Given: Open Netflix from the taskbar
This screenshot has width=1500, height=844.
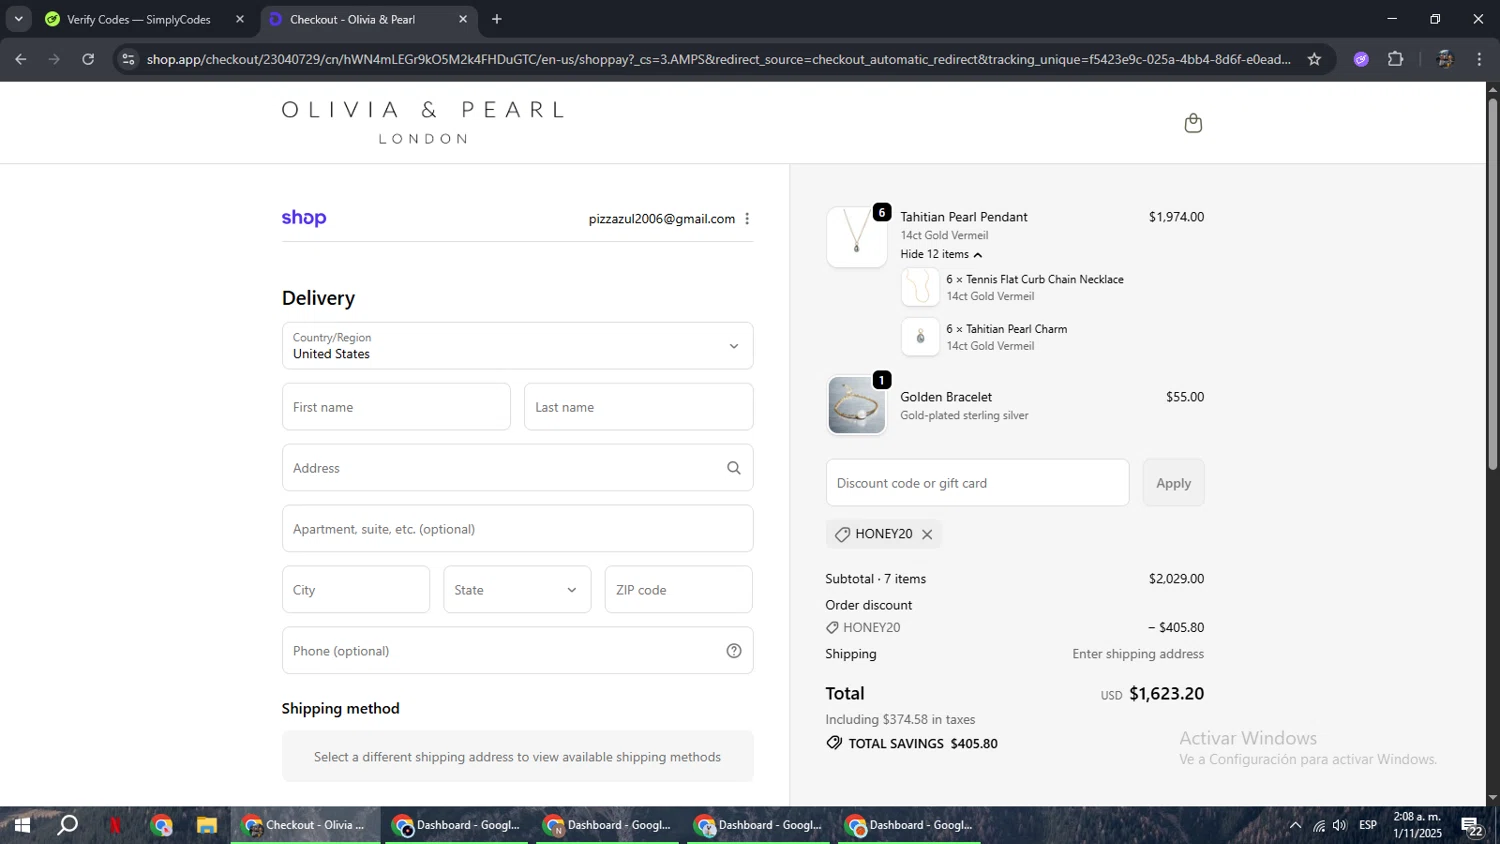Looking at the screenshot, I should pyautogui.click(x=115, y=826).
